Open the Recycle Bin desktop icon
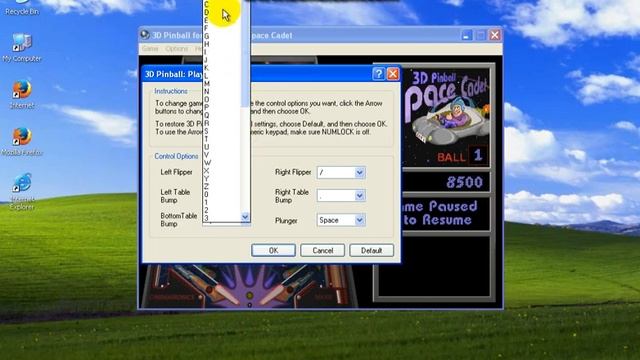Viewport: 640px width, 360px height. coord(21,7)
